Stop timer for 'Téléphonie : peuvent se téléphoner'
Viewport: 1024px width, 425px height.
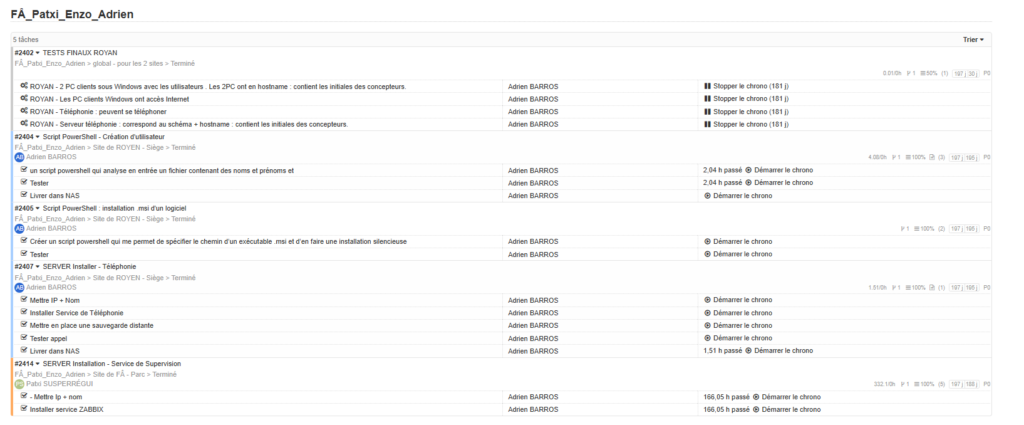click(x=746, y=112)
